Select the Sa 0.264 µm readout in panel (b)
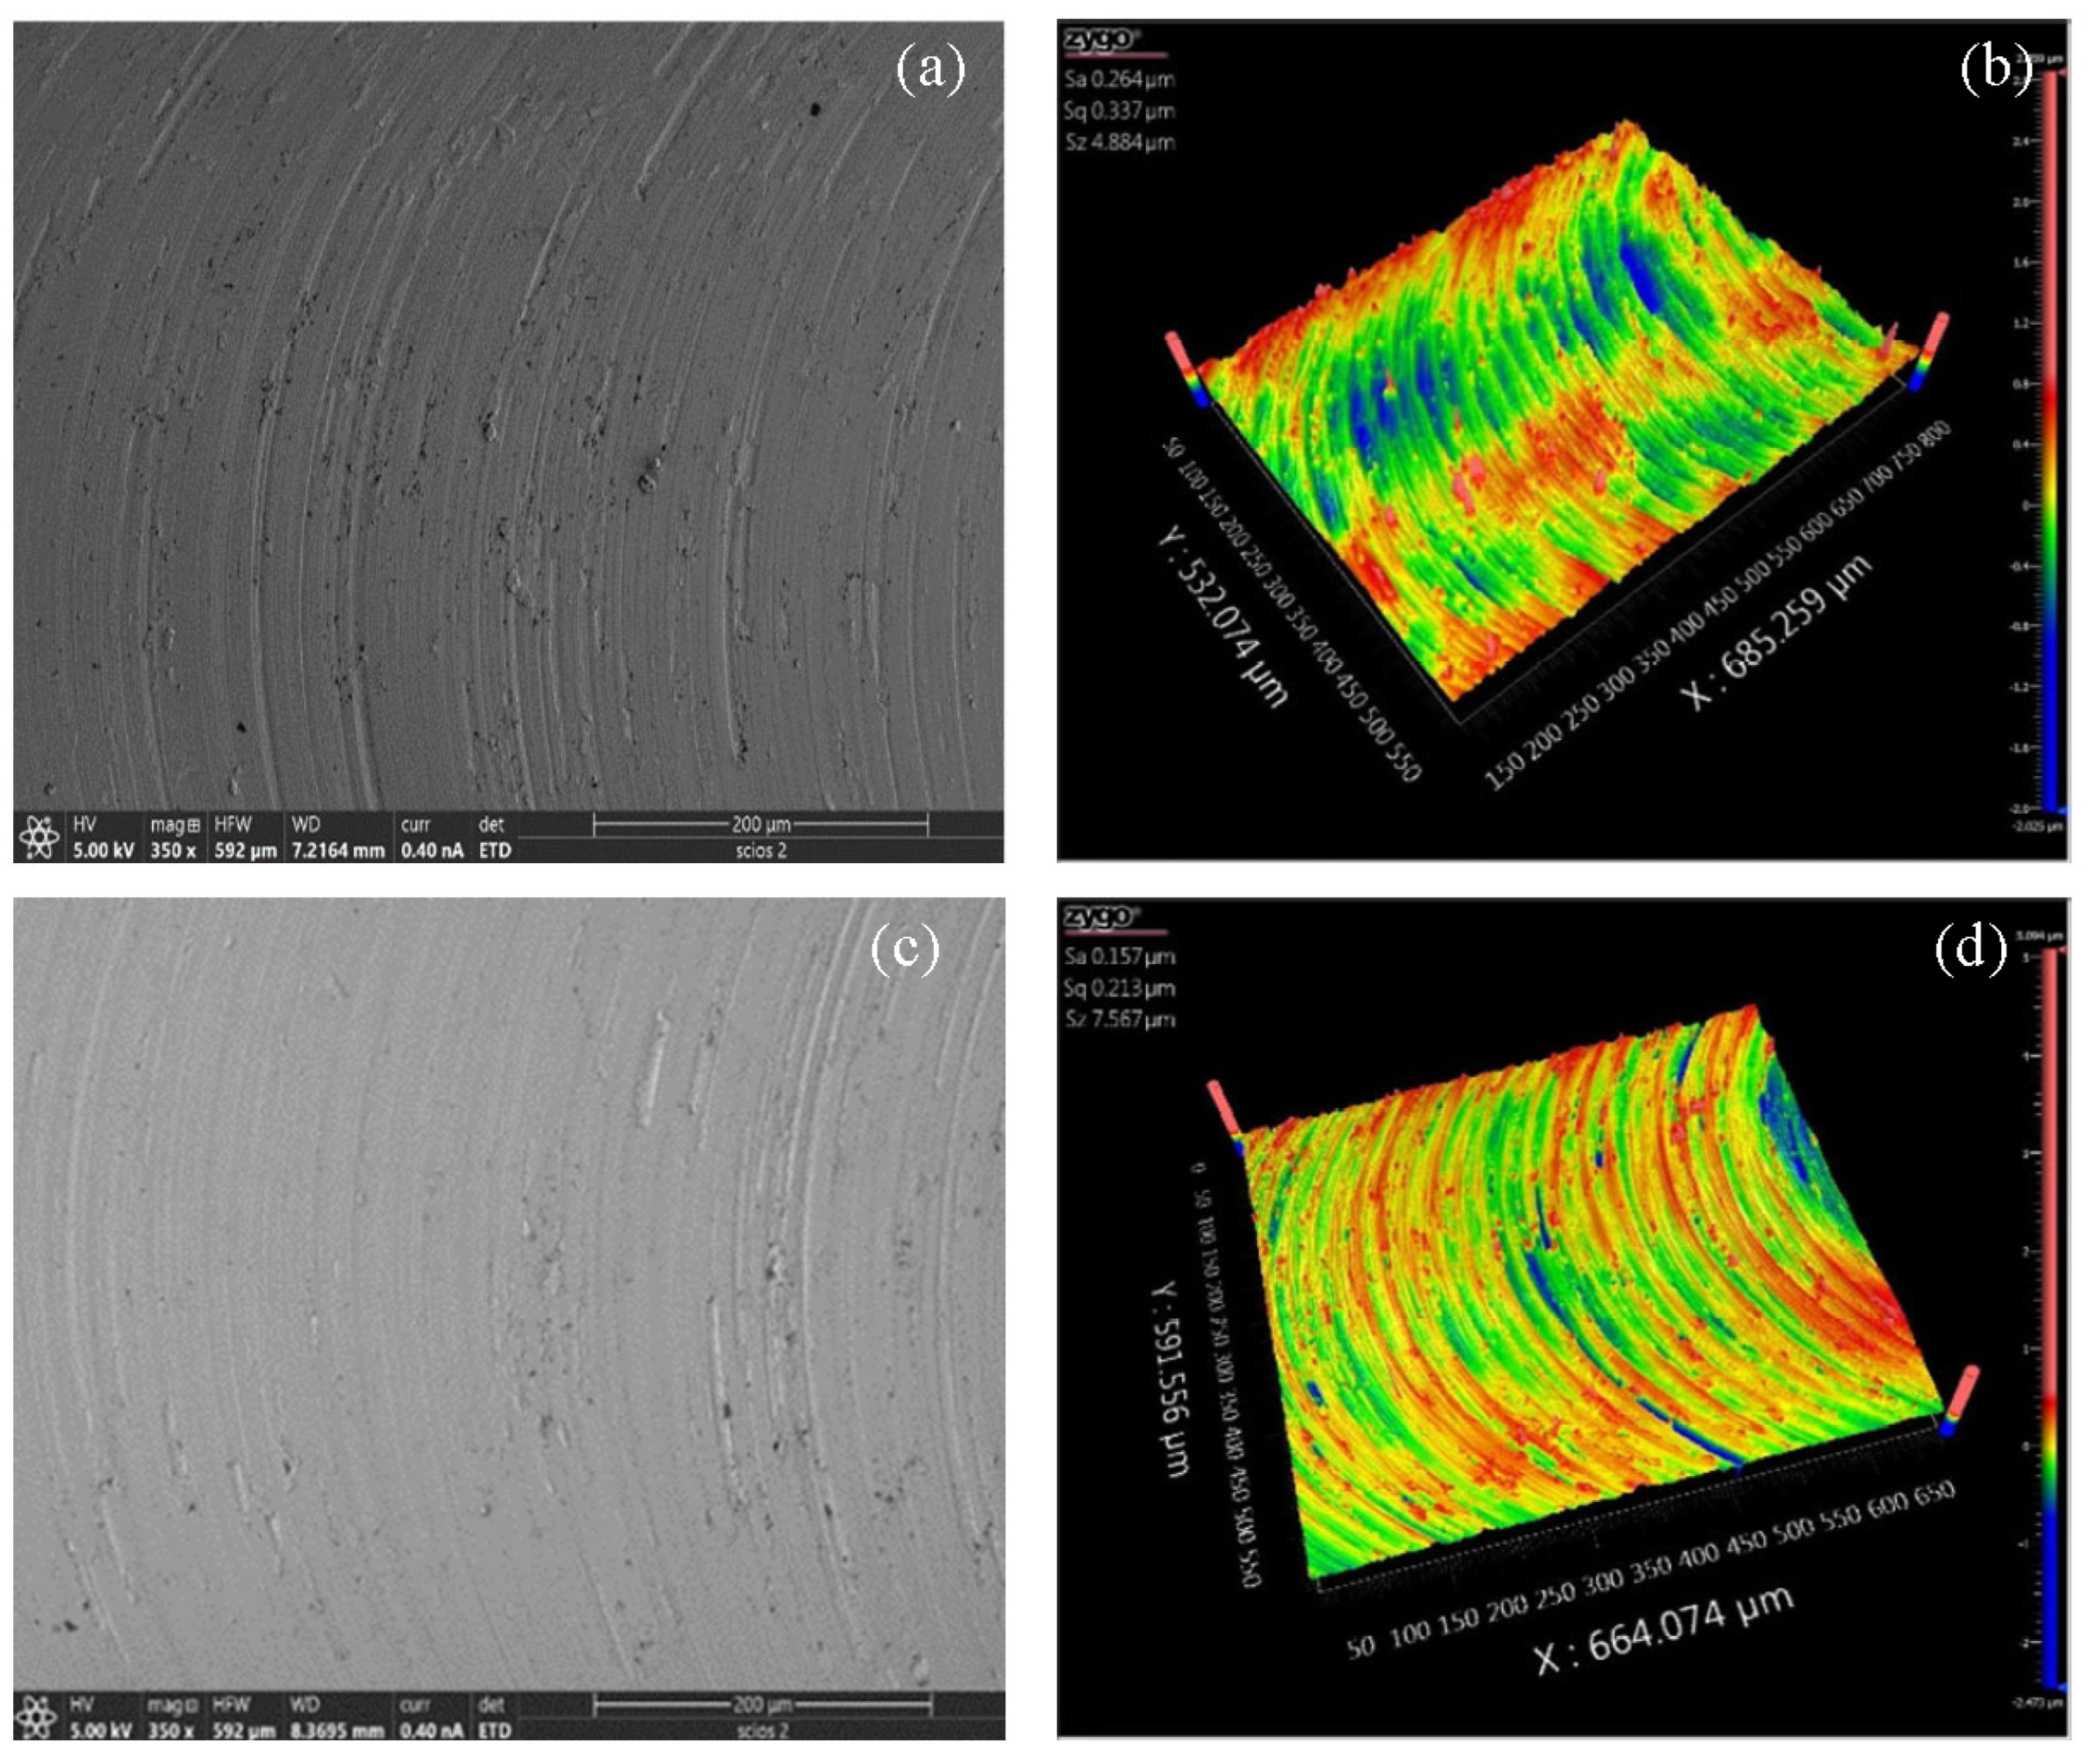The image size is (2089, 1764). pyautogui.click(x=1118, y=79)
